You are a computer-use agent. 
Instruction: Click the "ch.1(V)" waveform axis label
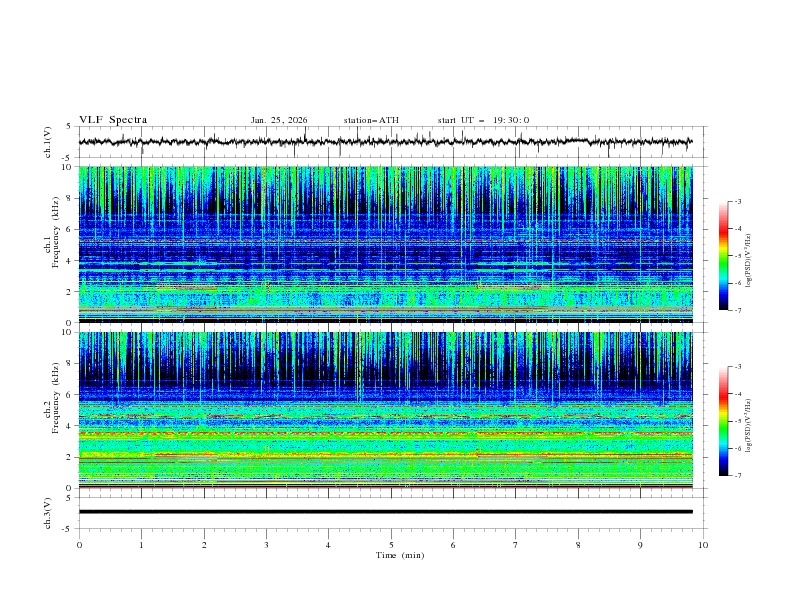pyautogui.click(x=48, y=142)
